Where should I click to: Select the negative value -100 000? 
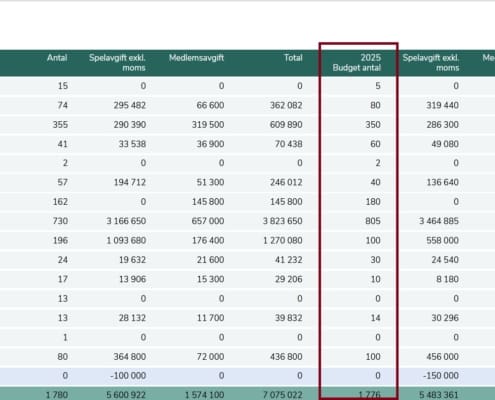click(128, 376)
